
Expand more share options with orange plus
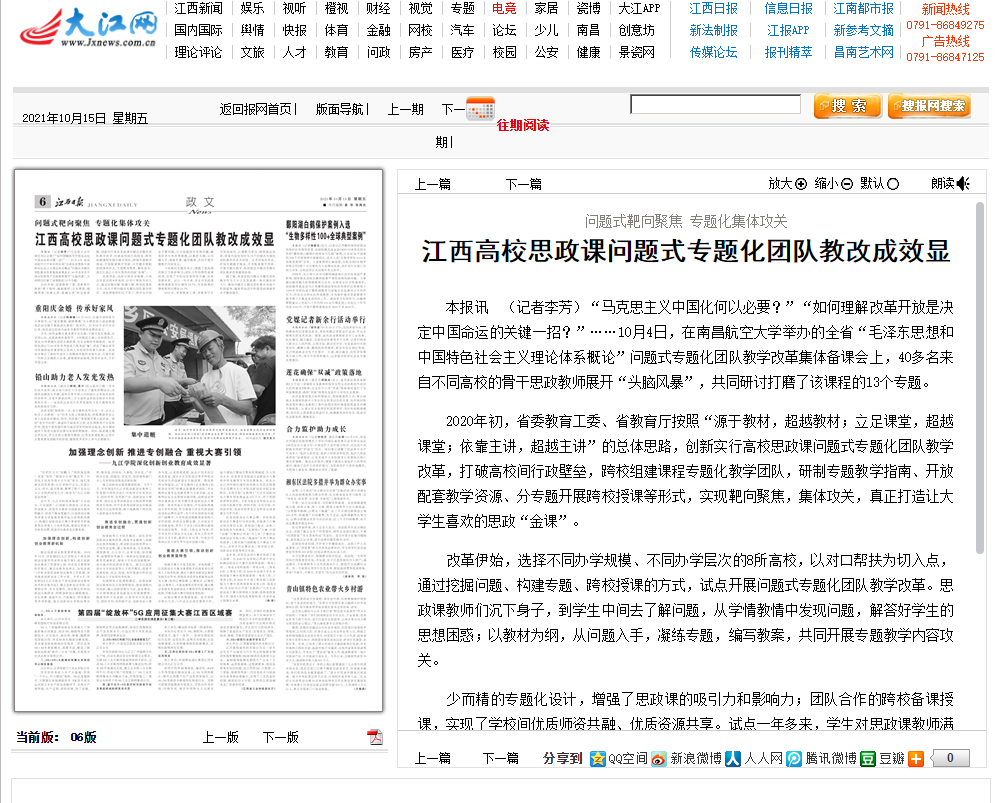pyautogui.click(x=916, y=759)
